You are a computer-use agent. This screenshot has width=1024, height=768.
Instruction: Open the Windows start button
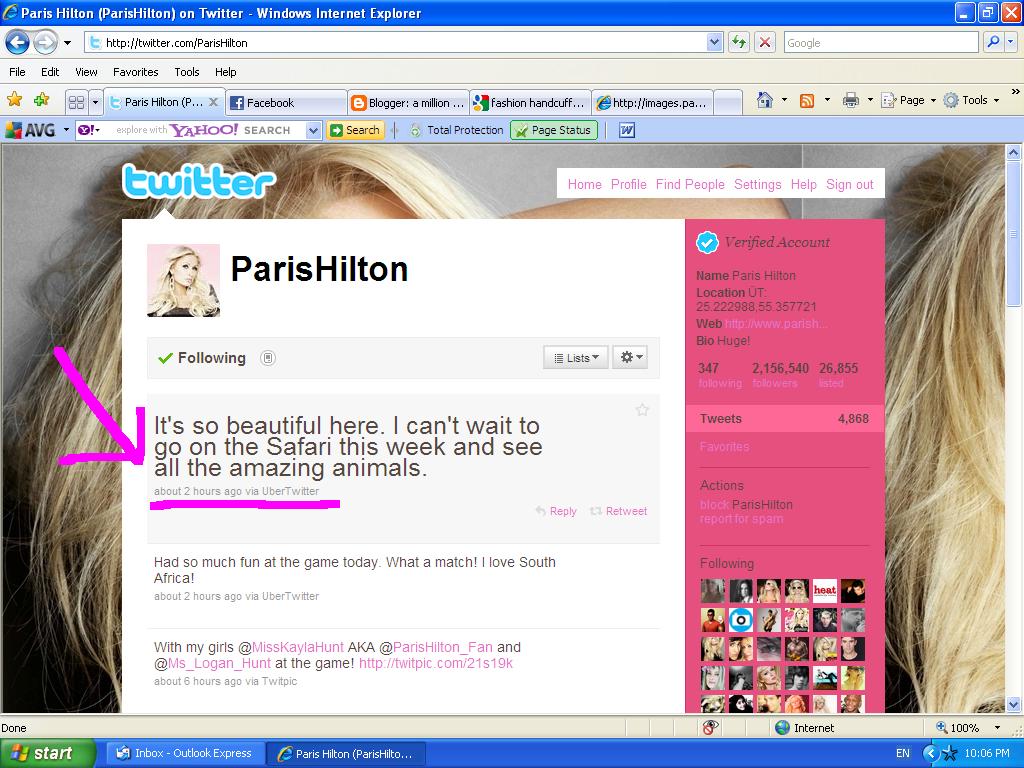tap(47, 753)
